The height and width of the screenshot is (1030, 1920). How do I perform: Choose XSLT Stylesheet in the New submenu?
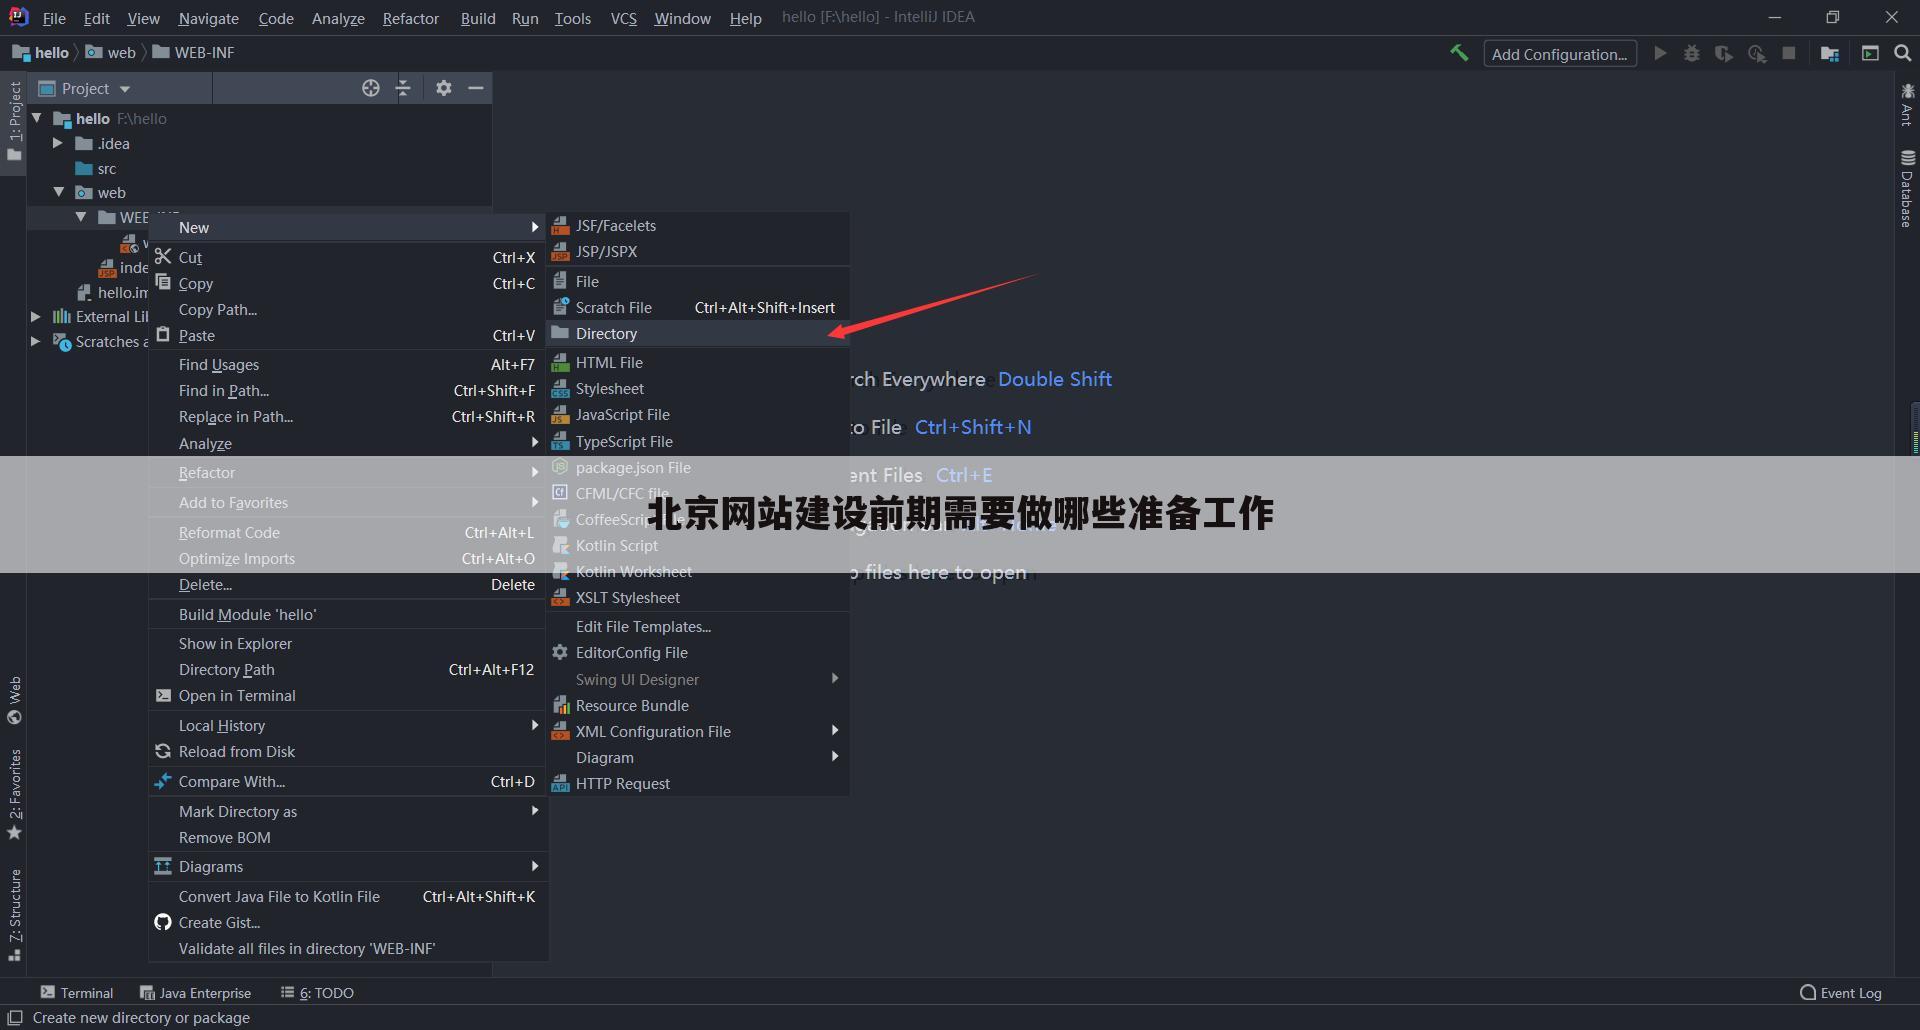coord(699,598)
